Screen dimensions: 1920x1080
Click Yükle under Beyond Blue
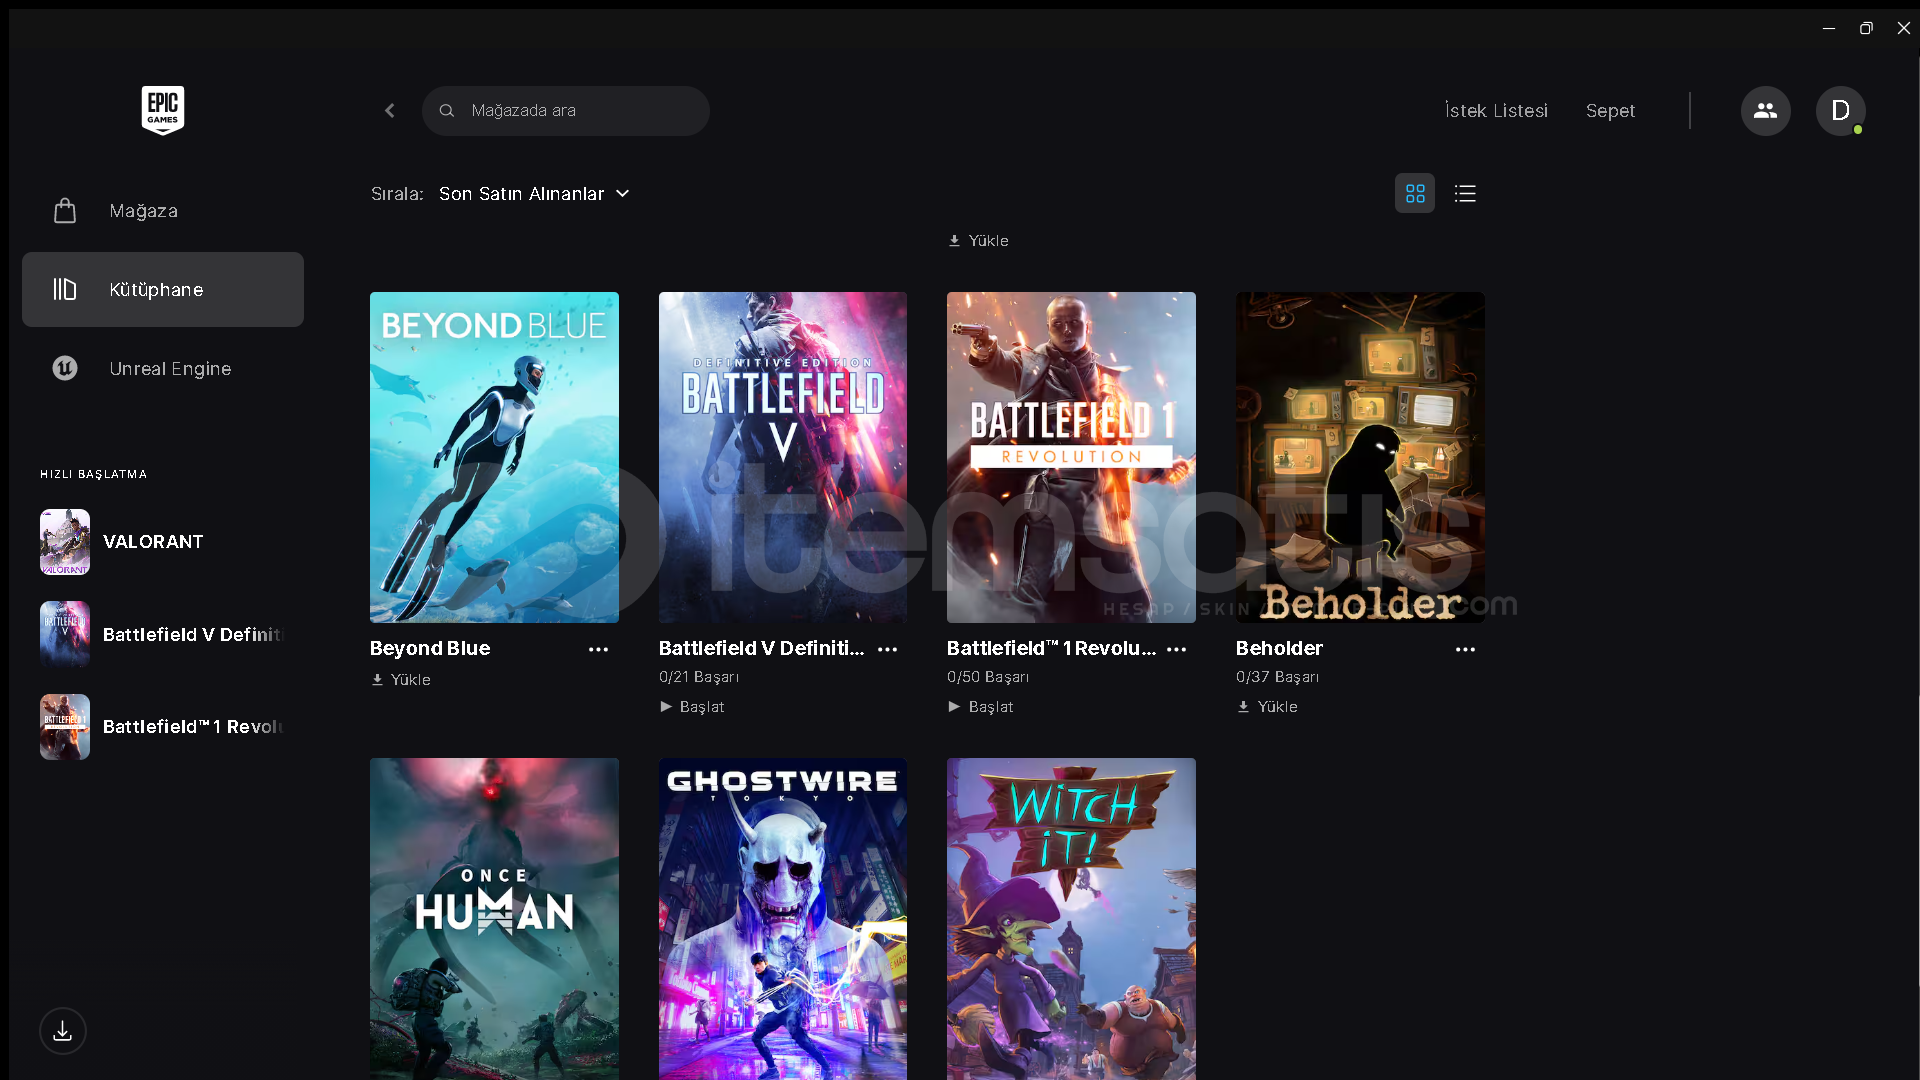click(x=401, y=680)
